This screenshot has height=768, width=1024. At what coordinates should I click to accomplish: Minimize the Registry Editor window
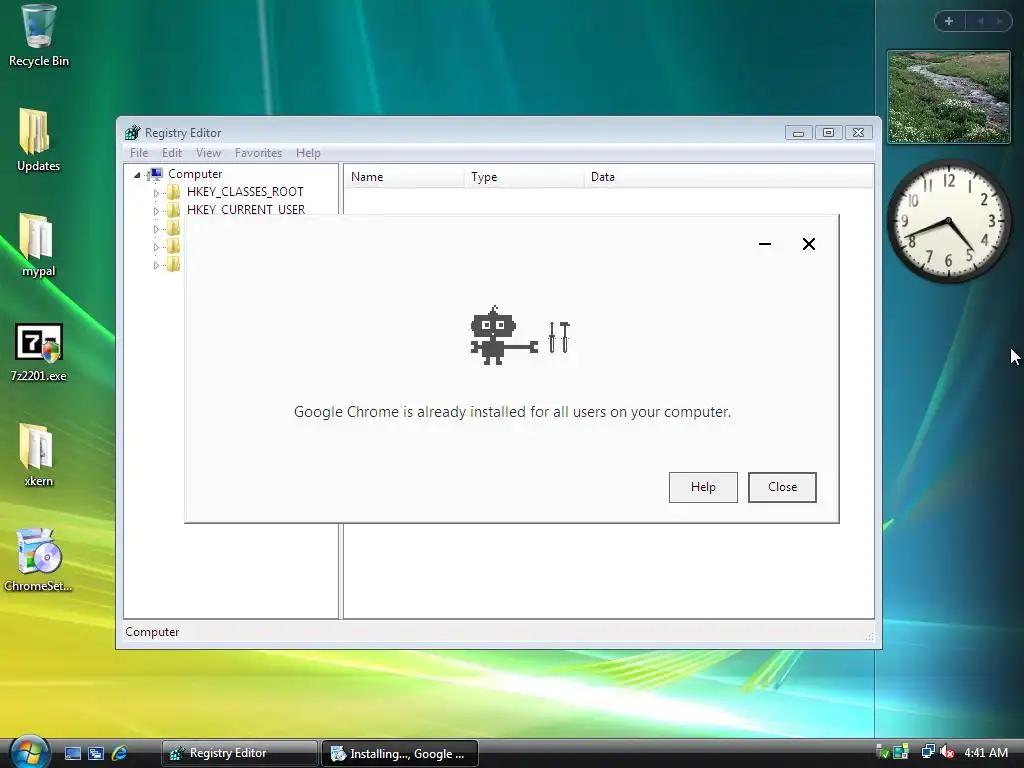pyautogui.click(x=798, y=133)
